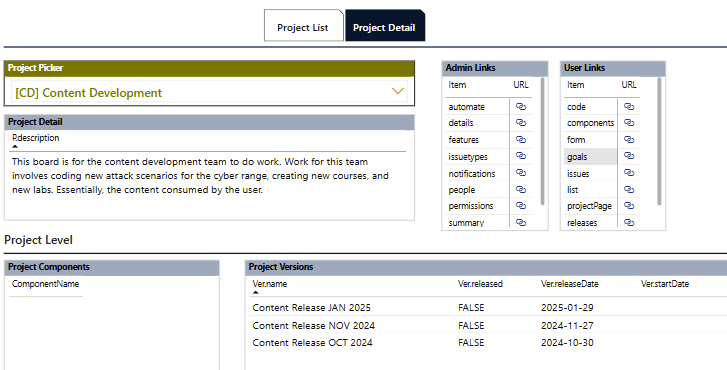Click the User Links URL column header

629,85
